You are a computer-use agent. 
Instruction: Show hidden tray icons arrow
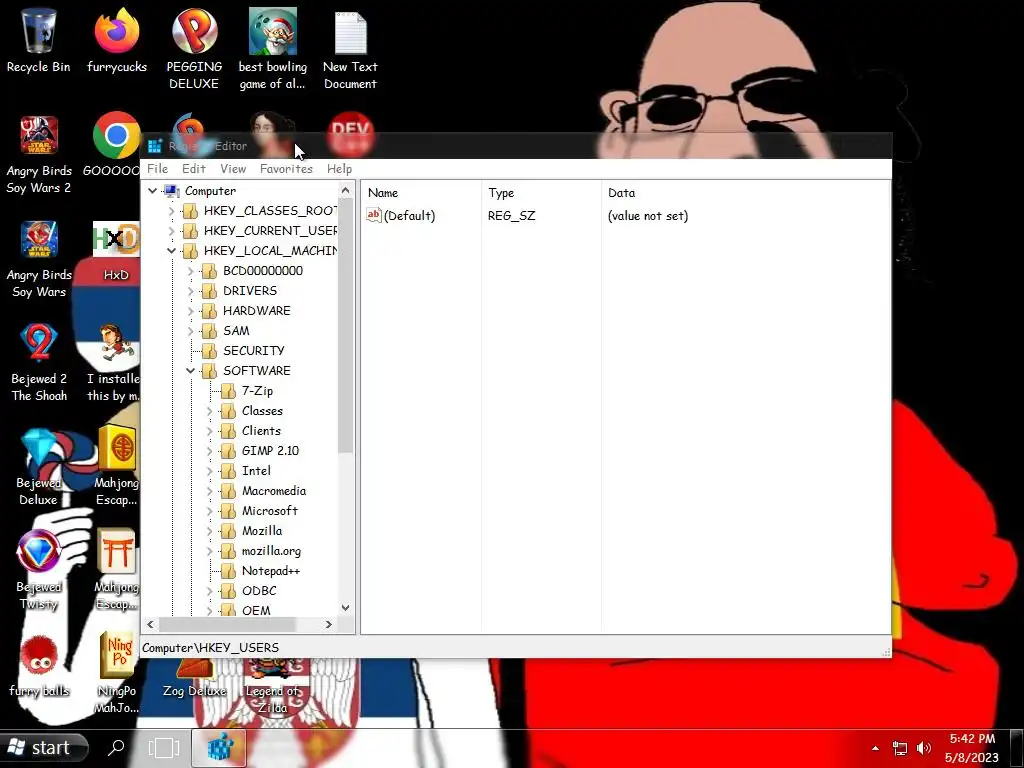tap(875, 748)
